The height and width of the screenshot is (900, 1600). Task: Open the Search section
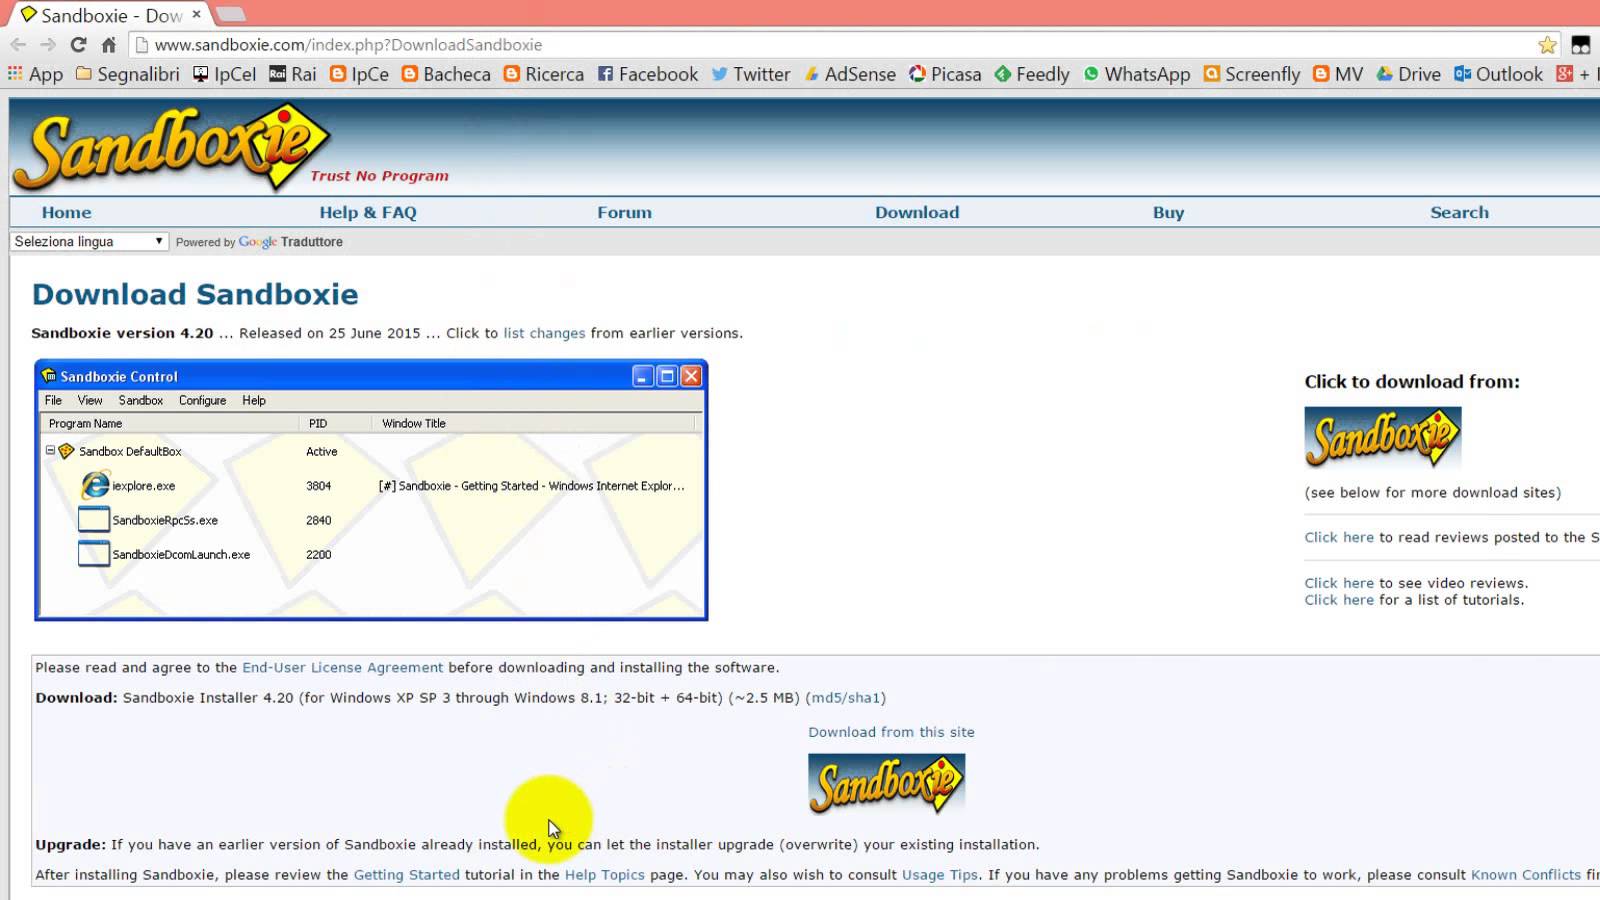(x=1459, y=212)
